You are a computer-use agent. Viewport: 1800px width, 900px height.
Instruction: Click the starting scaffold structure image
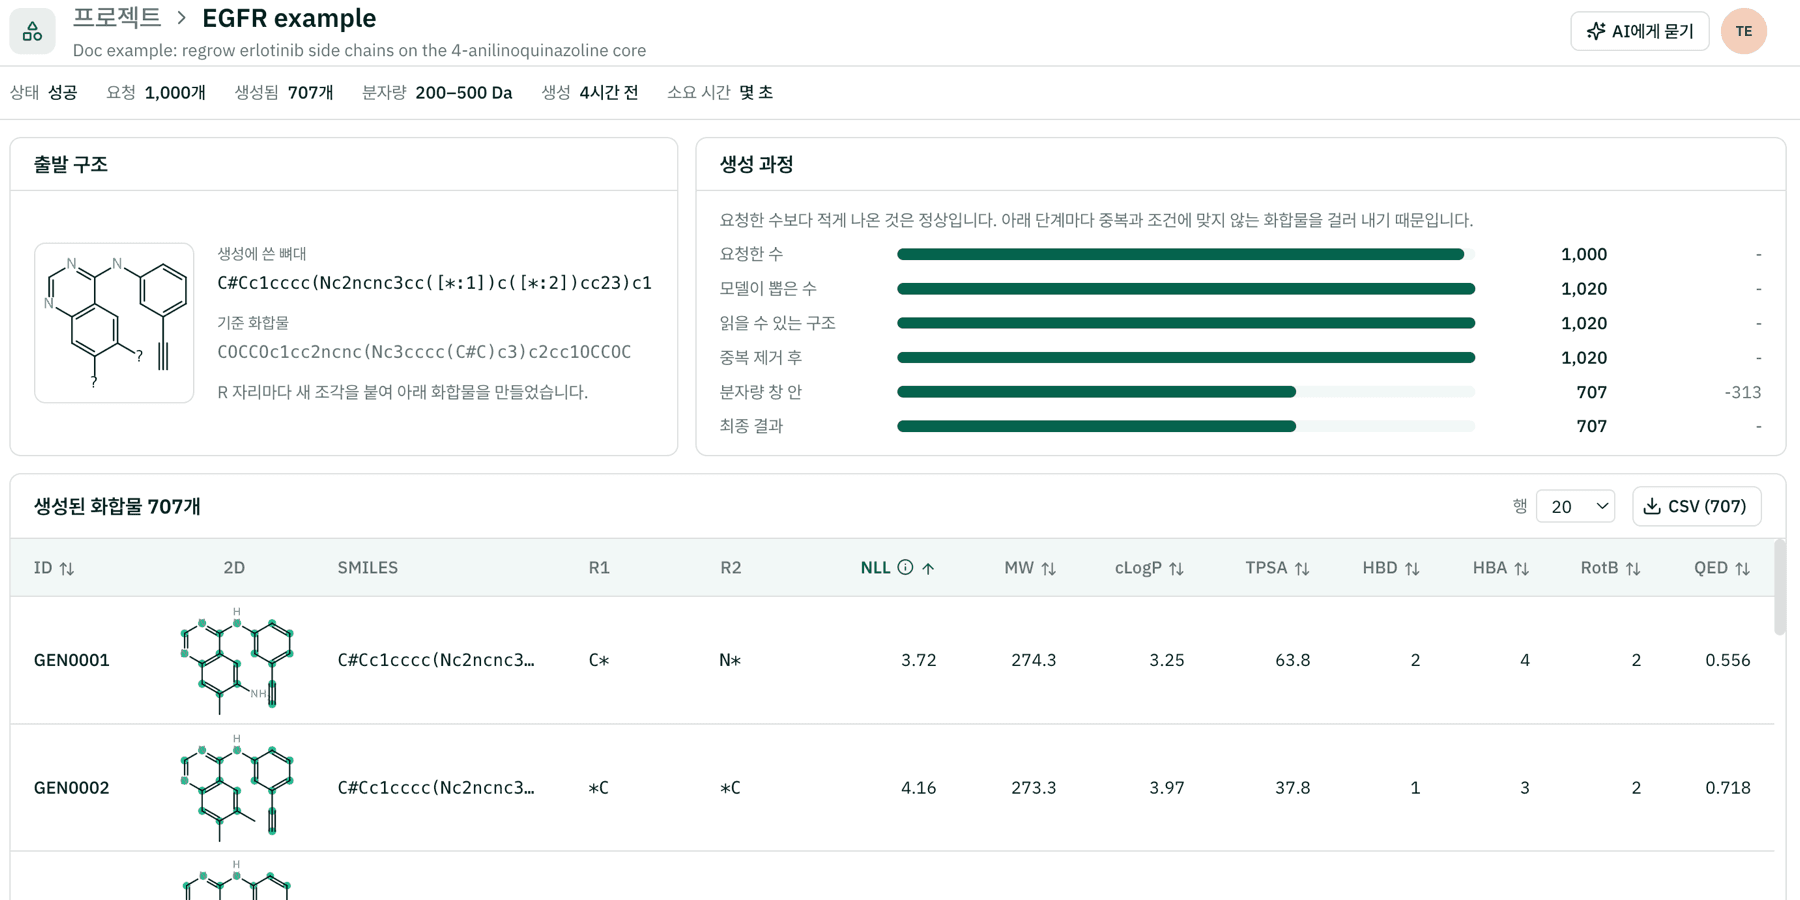(114, 323)
